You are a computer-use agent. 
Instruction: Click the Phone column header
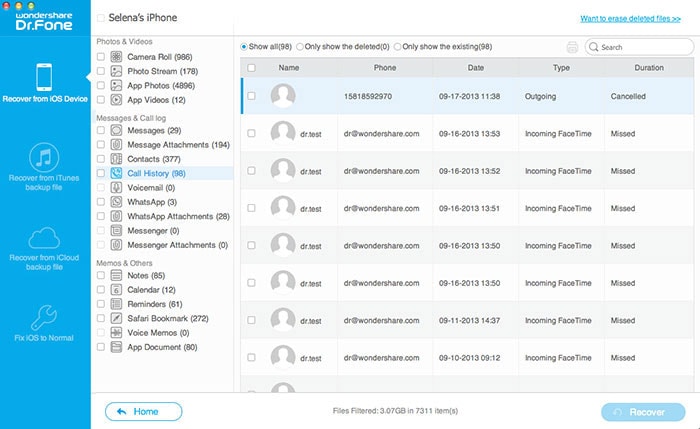click(385, 68)
